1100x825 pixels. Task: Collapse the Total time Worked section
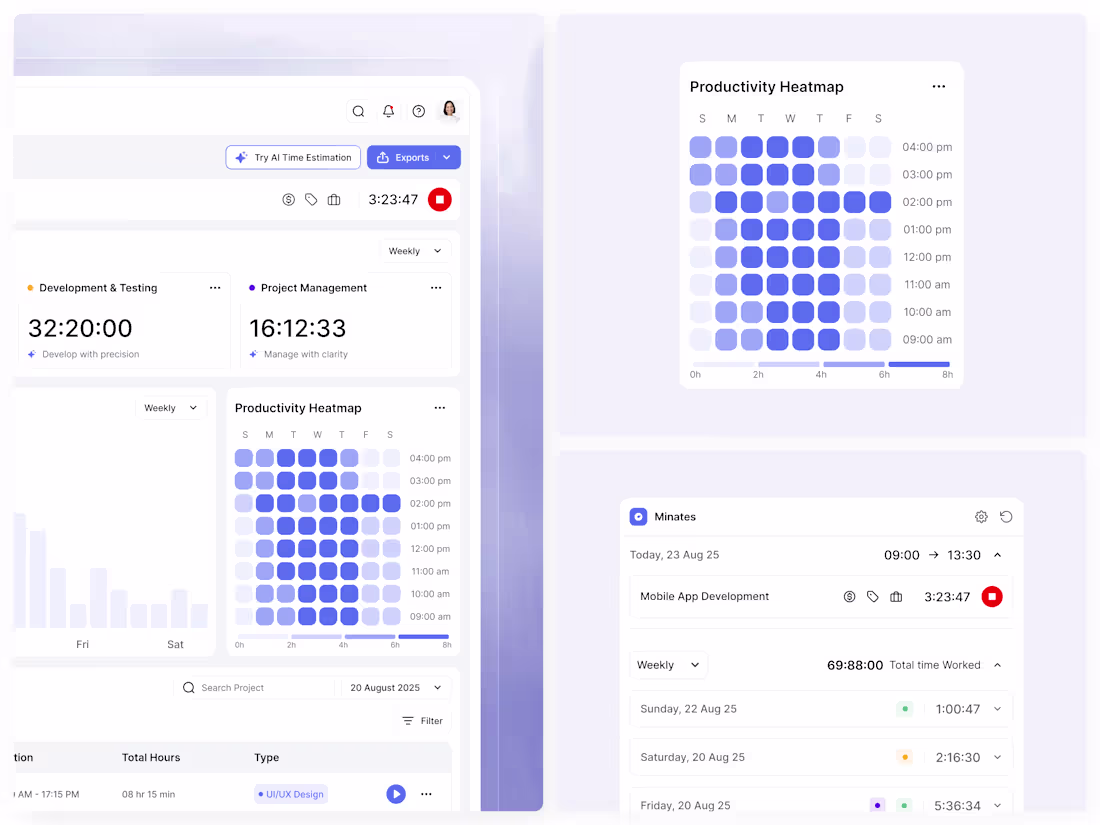tap(997, 664)
